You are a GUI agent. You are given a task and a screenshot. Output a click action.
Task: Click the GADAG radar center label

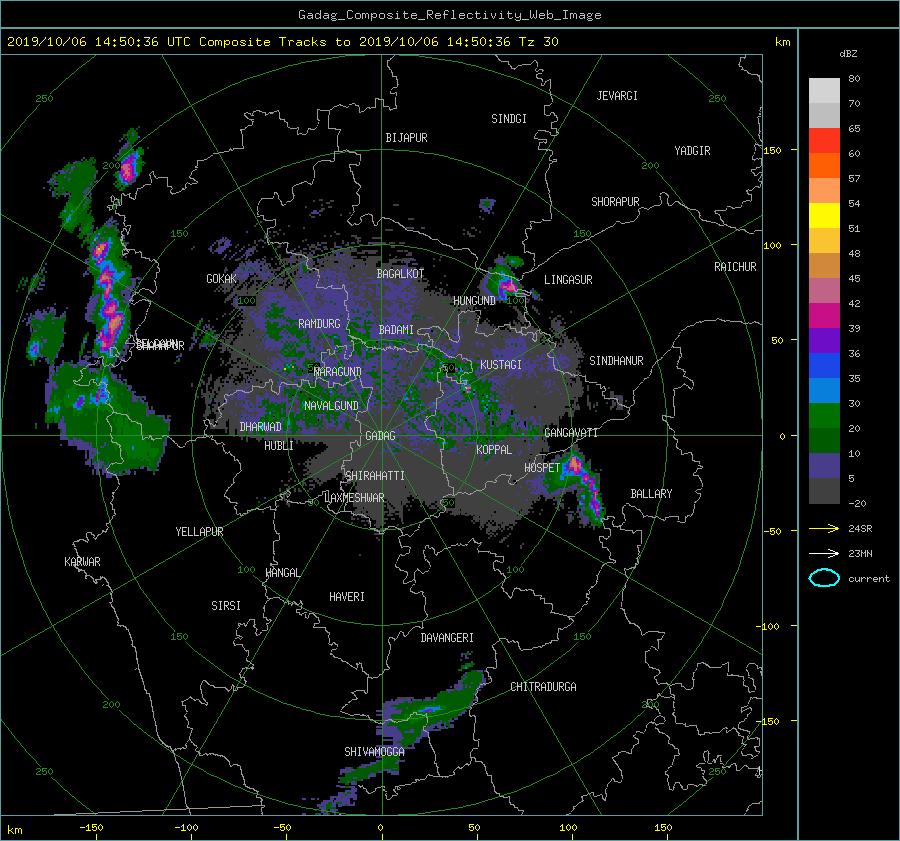381,436
